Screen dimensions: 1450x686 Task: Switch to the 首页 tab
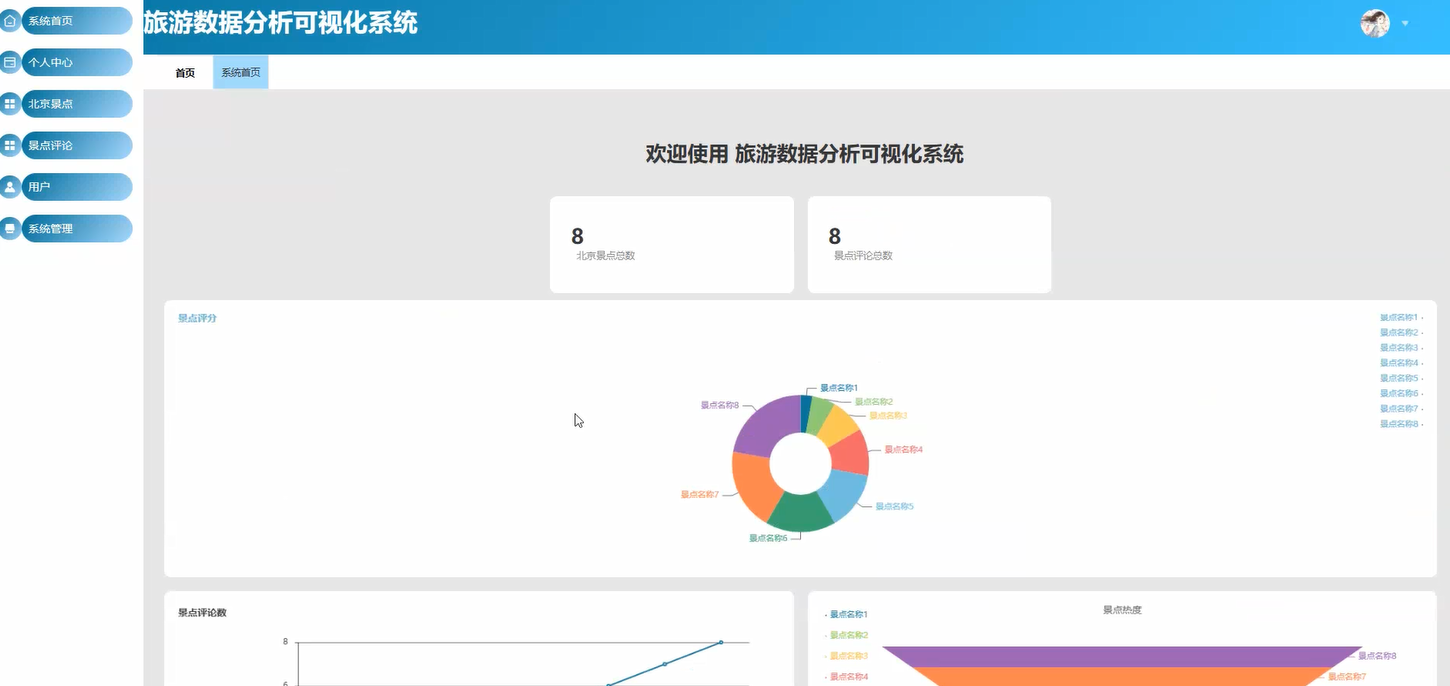click(x=183, y=71)
